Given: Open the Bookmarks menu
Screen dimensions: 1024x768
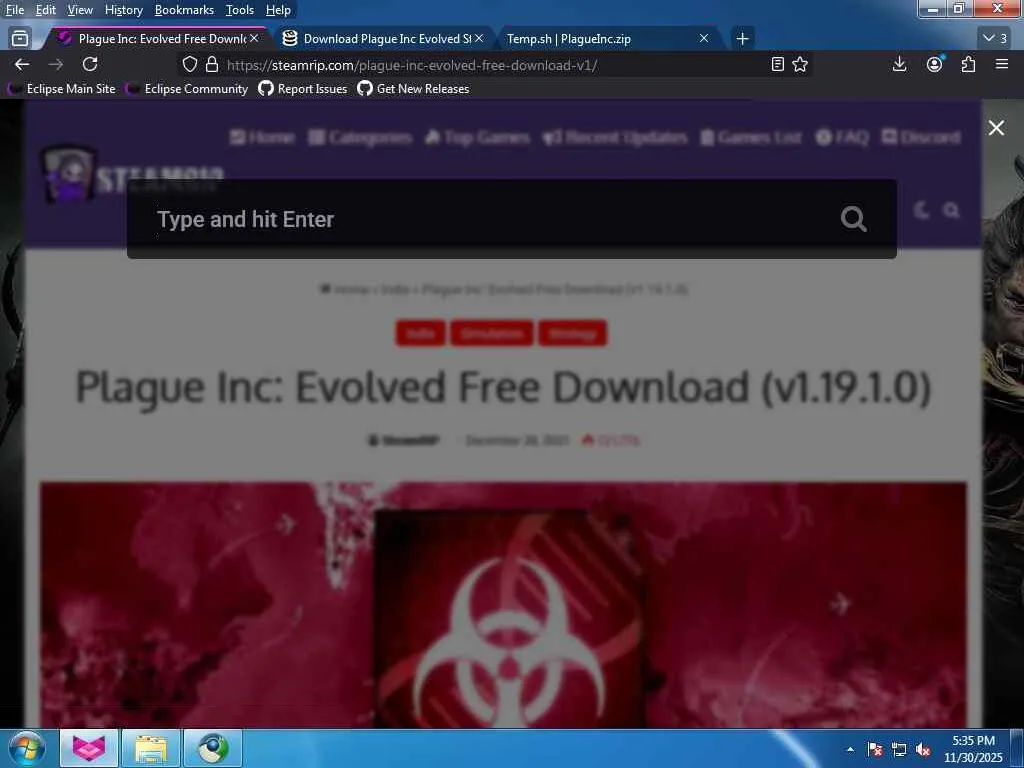Looking at the screenshot, I should click(184, 10).
